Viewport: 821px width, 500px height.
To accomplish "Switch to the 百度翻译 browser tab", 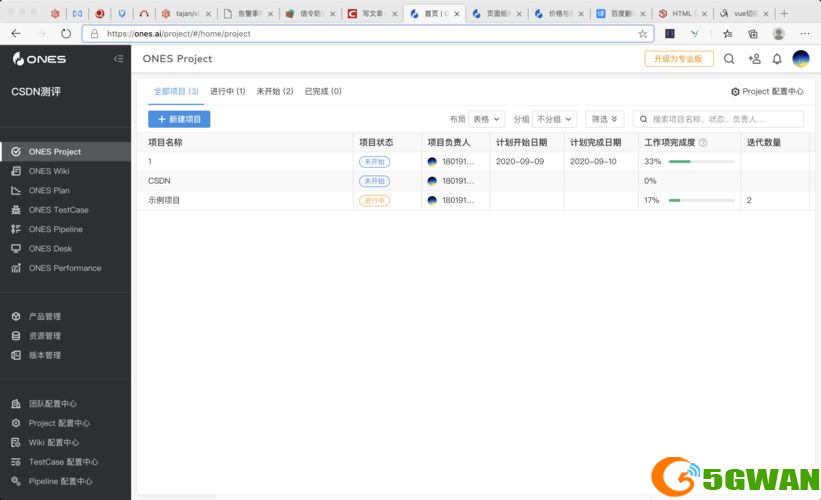I will pos(621,14).
